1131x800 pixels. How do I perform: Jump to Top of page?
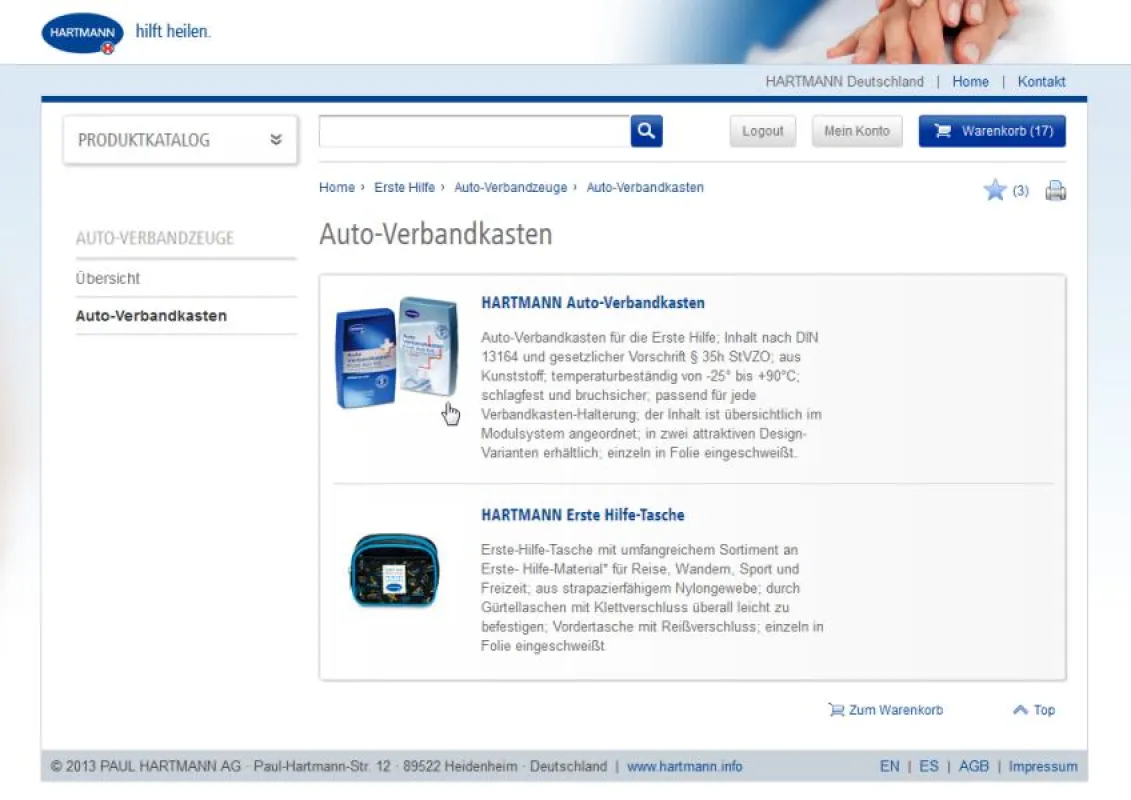1034,710
